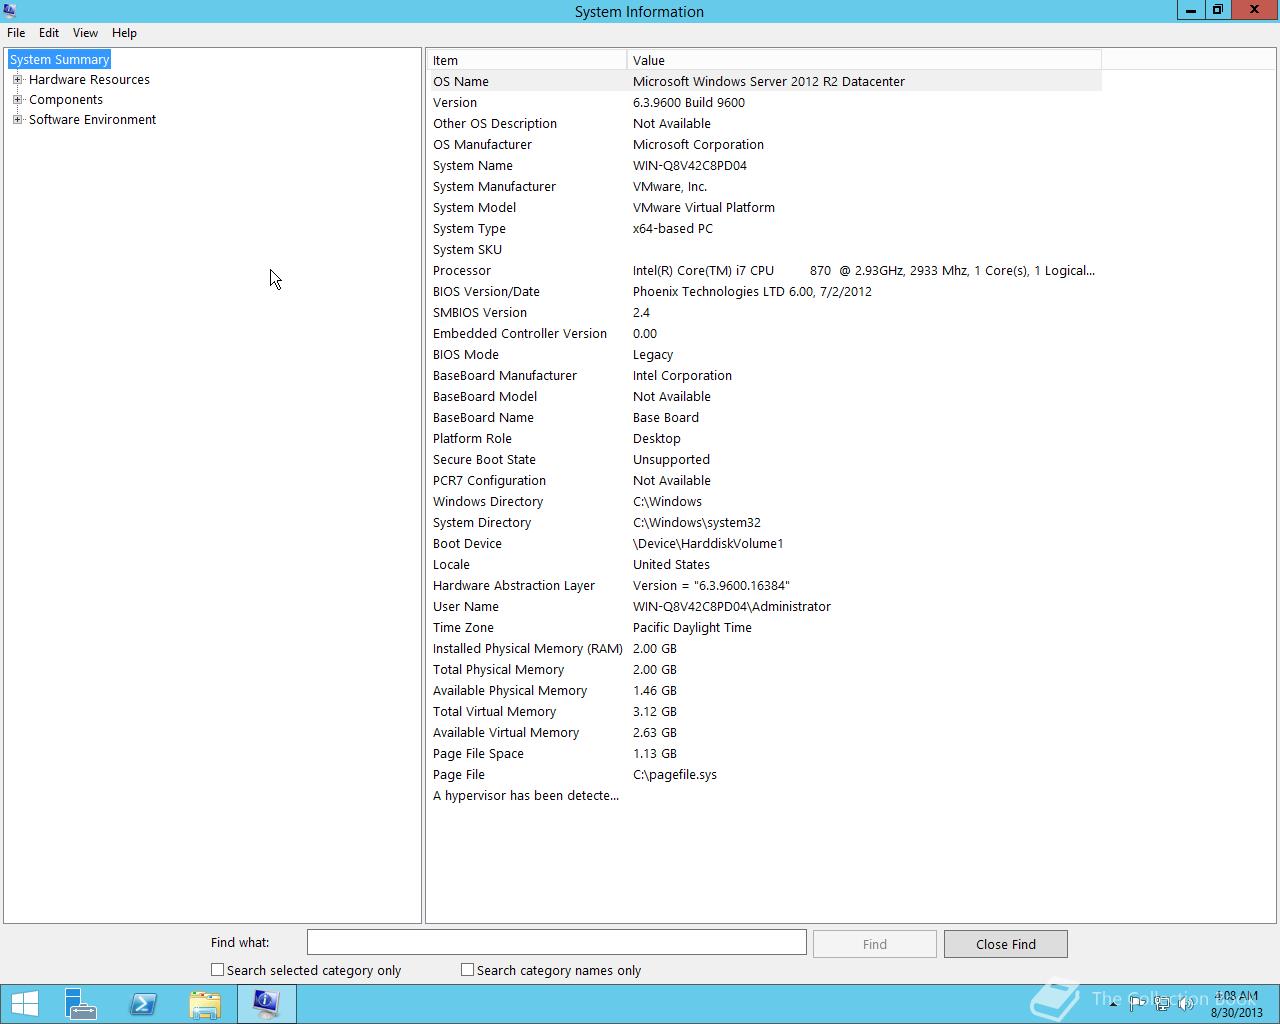
Task: Expand Software Environment tree node
Action: pyautogui.click(x=17, y=119)
